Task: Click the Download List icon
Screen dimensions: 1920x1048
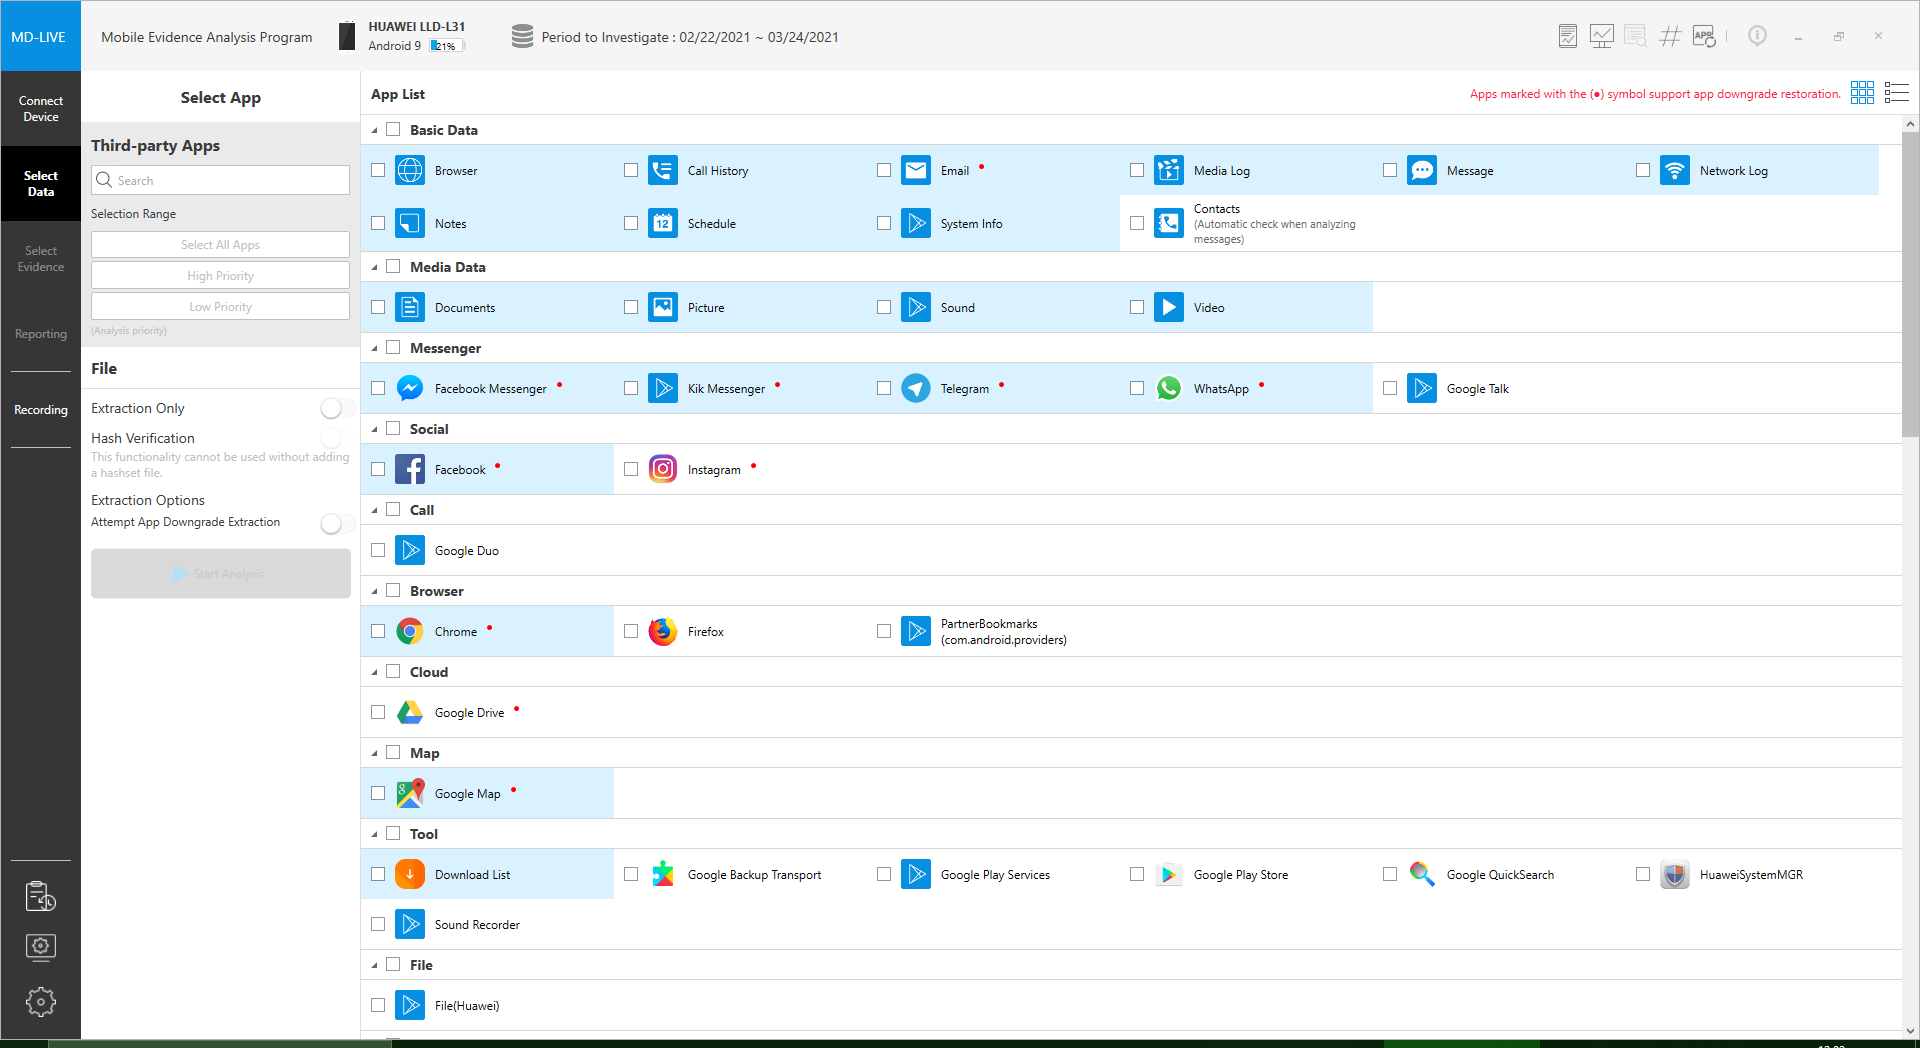Action: coord(410,874)
